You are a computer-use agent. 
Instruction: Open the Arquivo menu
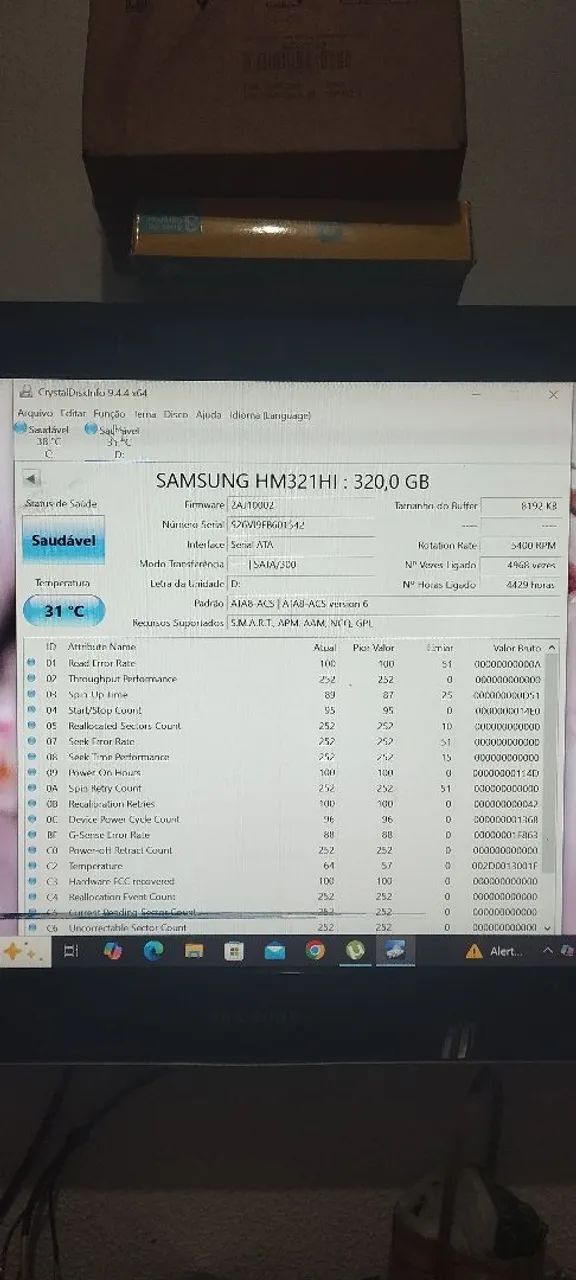point(35,414)
